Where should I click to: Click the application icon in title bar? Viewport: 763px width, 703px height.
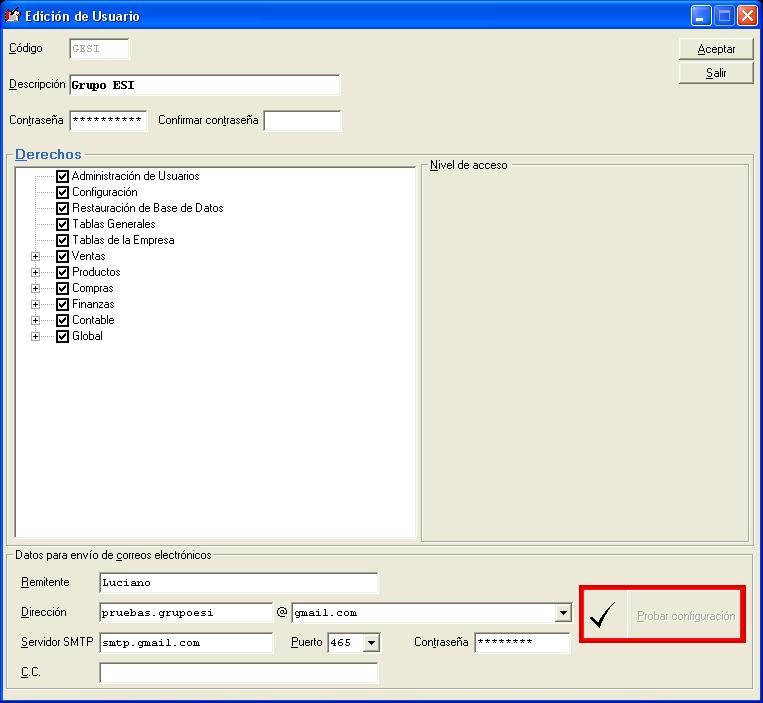pos(14,15)
